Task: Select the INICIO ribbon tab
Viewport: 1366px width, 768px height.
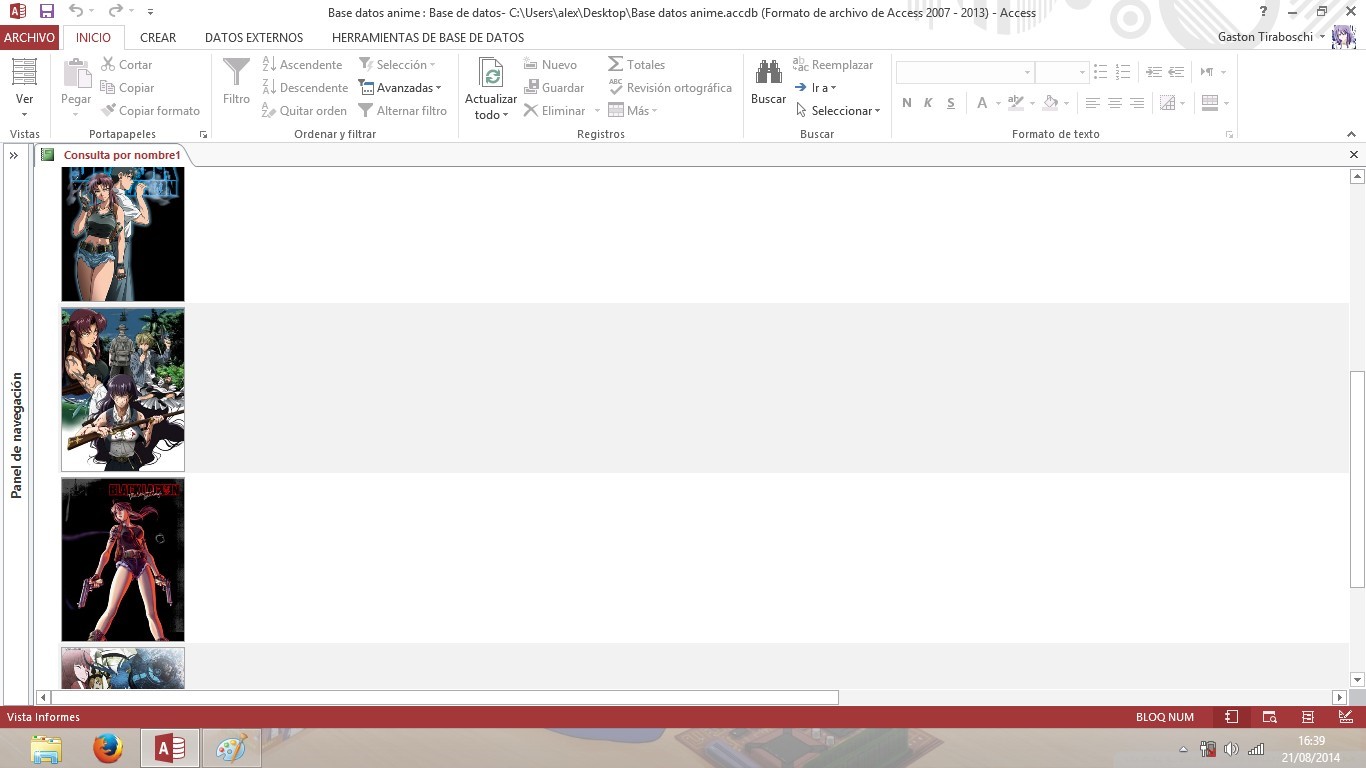Action: click(94, 37)
